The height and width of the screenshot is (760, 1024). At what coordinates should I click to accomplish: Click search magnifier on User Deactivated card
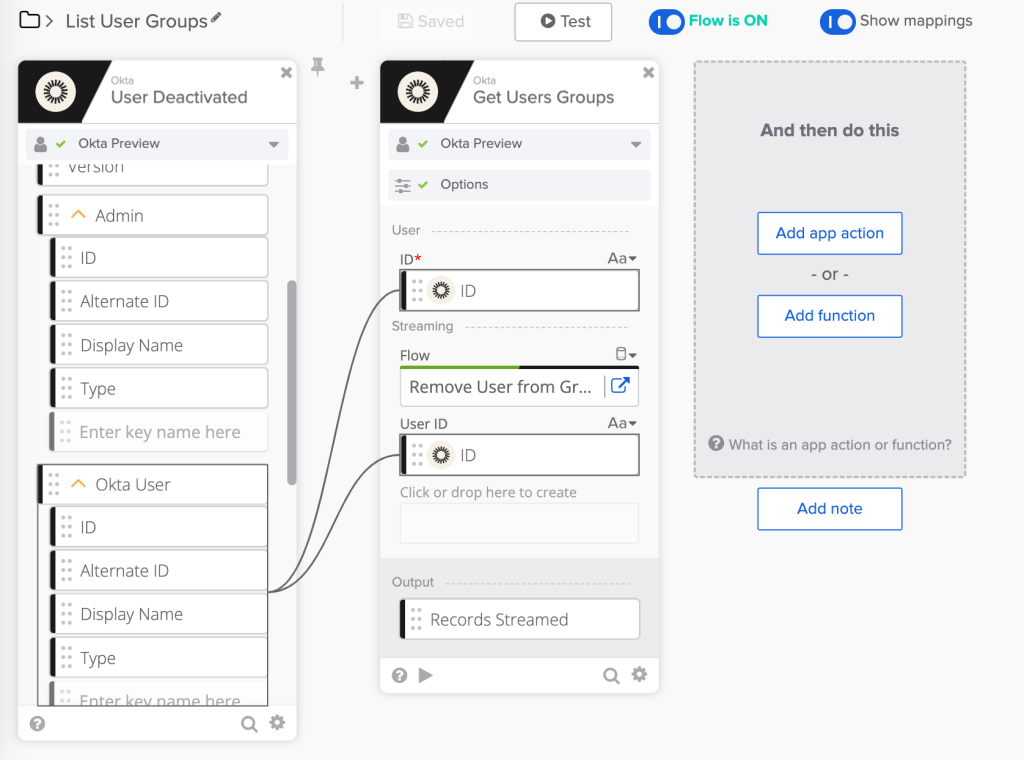click(x=249, y=723)
